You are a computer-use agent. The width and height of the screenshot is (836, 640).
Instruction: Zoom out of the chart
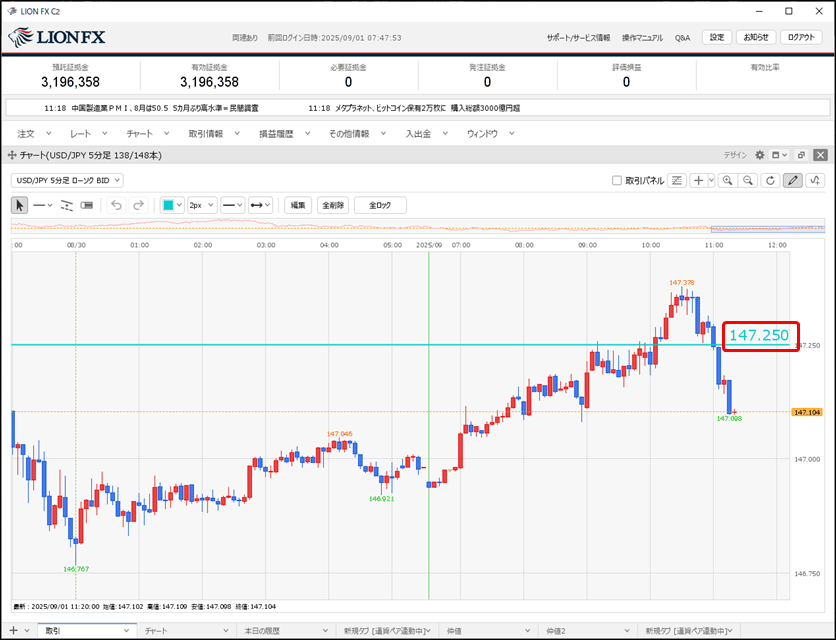[x=748, y=181]
